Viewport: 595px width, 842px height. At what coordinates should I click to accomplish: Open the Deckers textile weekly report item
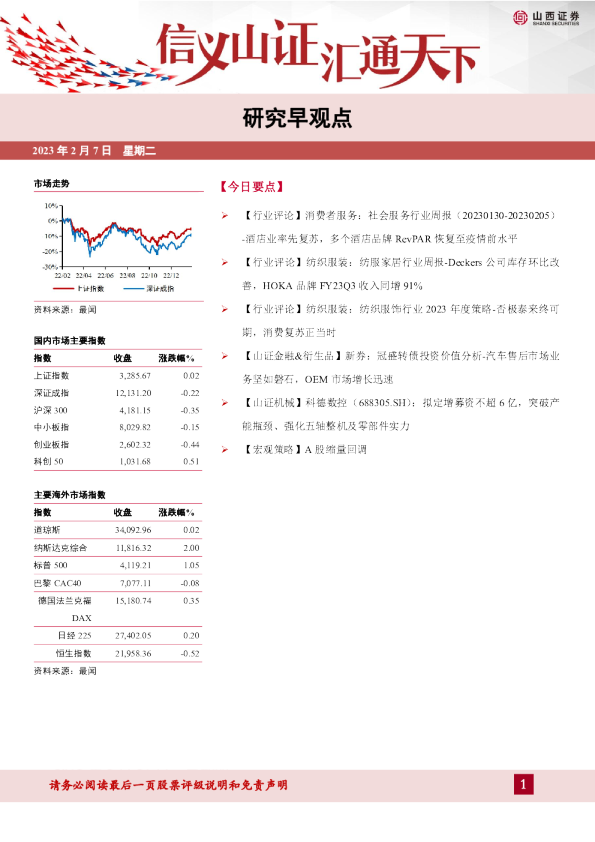tap(401, 274)
